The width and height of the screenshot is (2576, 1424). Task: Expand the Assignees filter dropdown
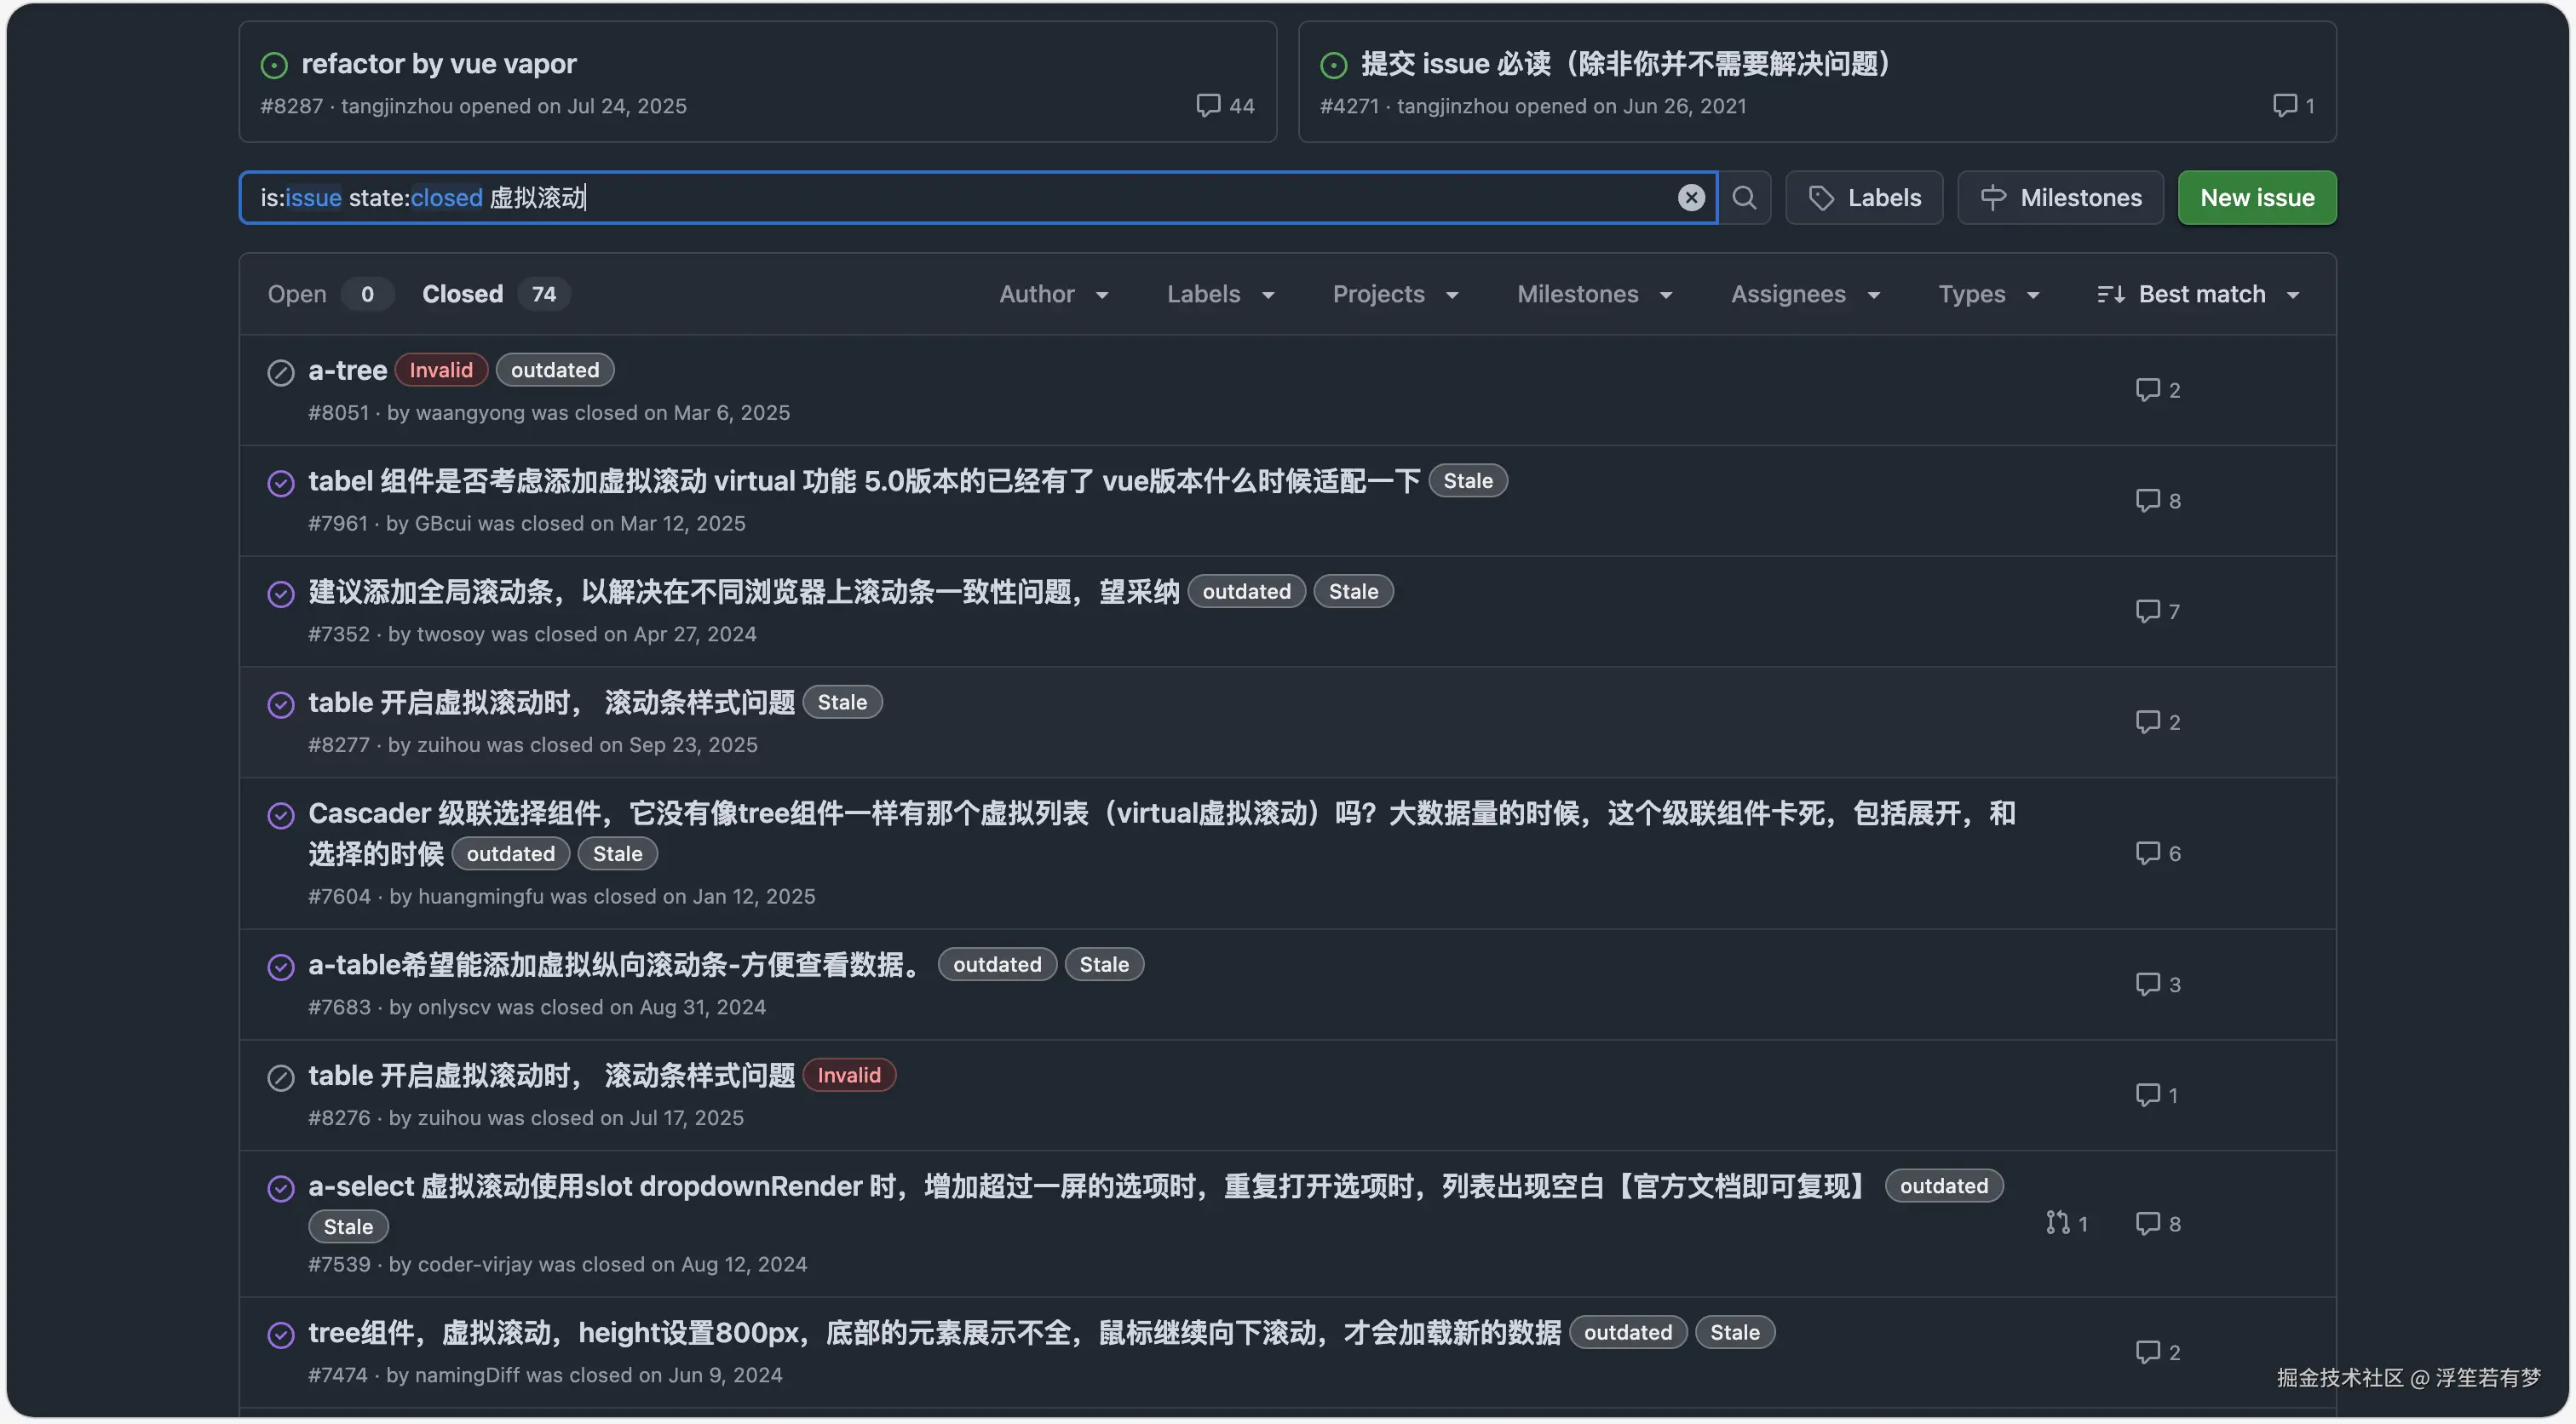(1805, 294)
